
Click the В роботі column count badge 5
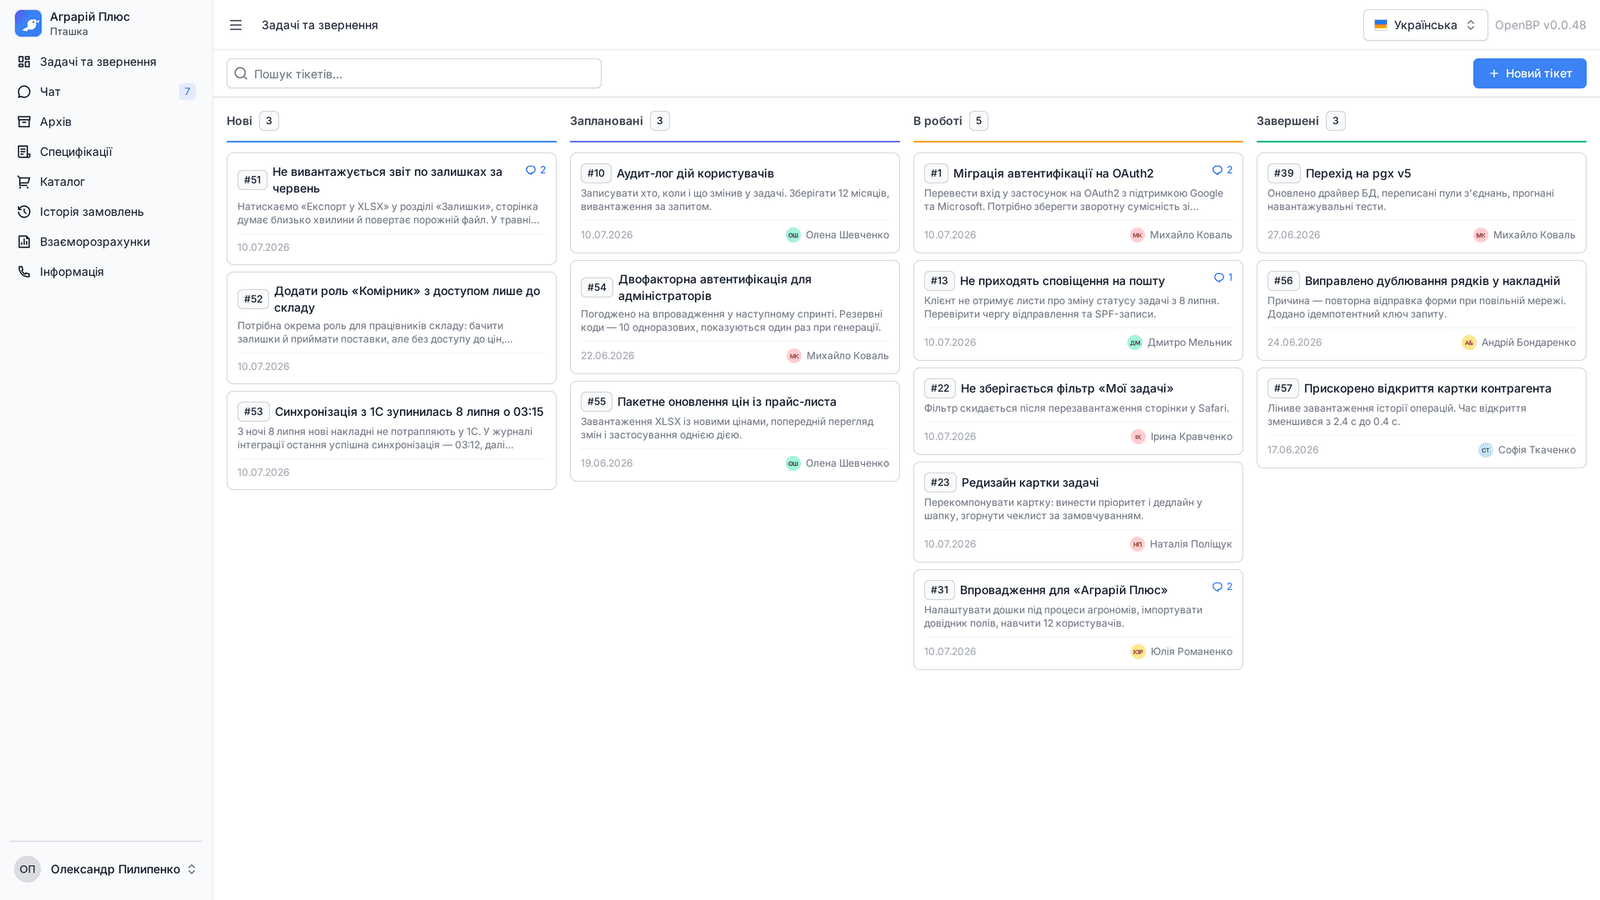979,121
